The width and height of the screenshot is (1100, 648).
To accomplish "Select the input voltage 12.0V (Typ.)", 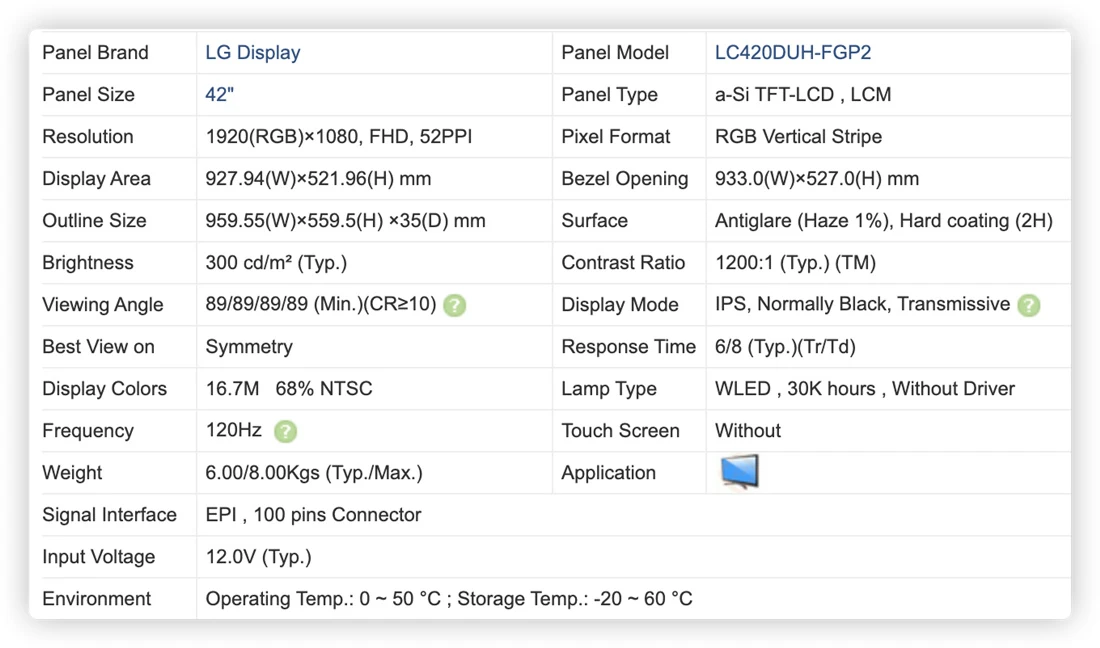I will [258, 558].
